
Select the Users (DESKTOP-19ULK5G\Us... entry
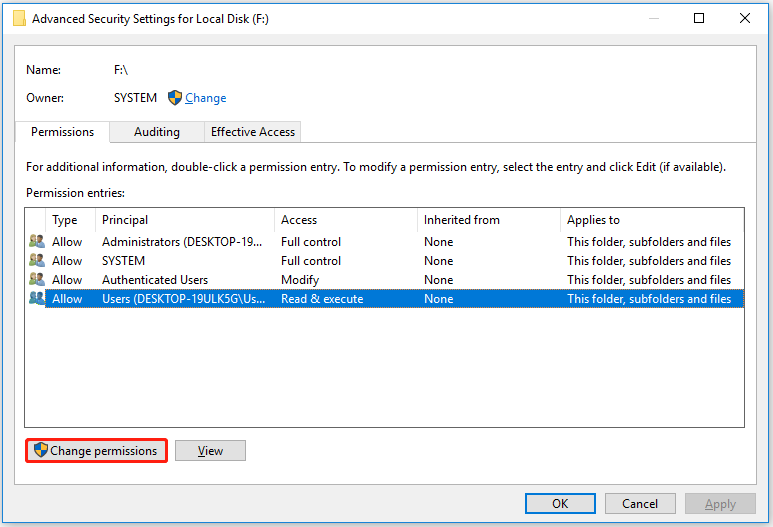coord(183,299)
